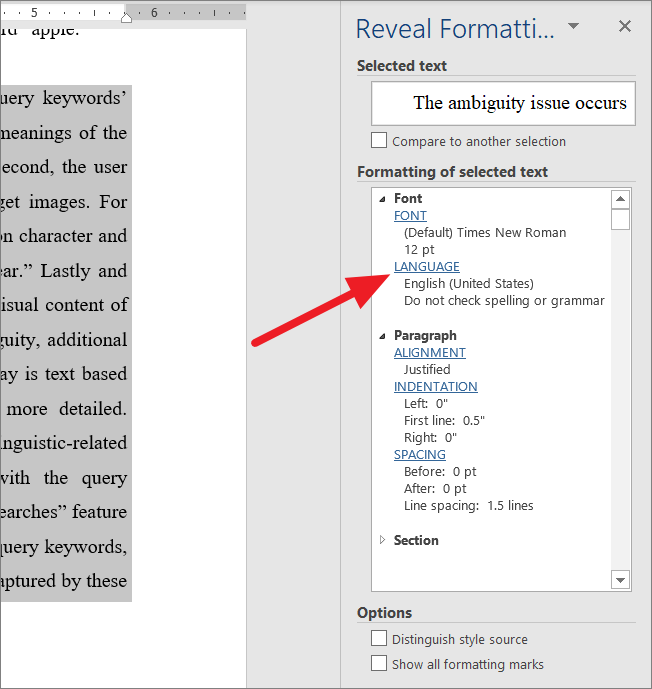Enable Compare to another selection
The width and height of the screenshot is (652, 689).
(x=379, y=141)
